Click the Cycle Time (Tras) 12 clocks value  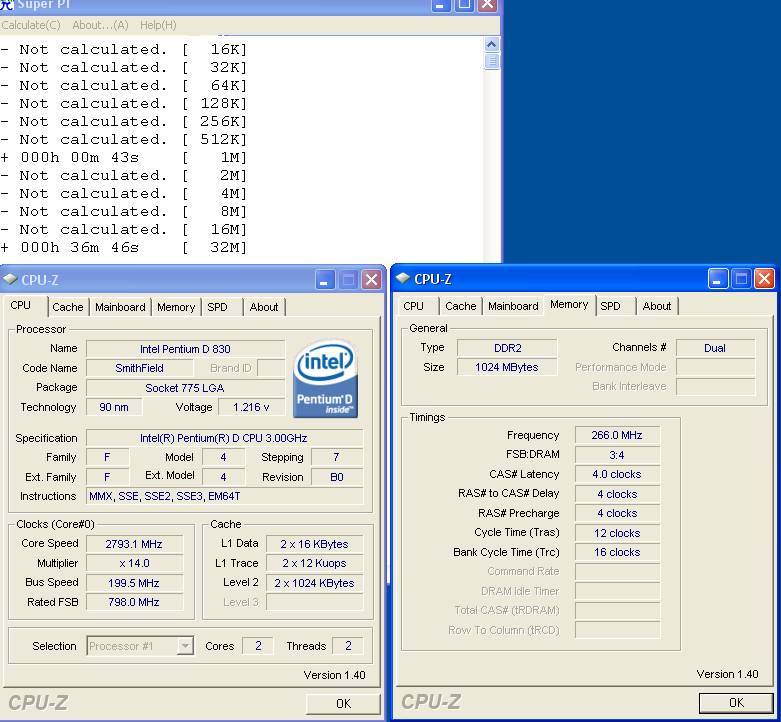[617, 533]
